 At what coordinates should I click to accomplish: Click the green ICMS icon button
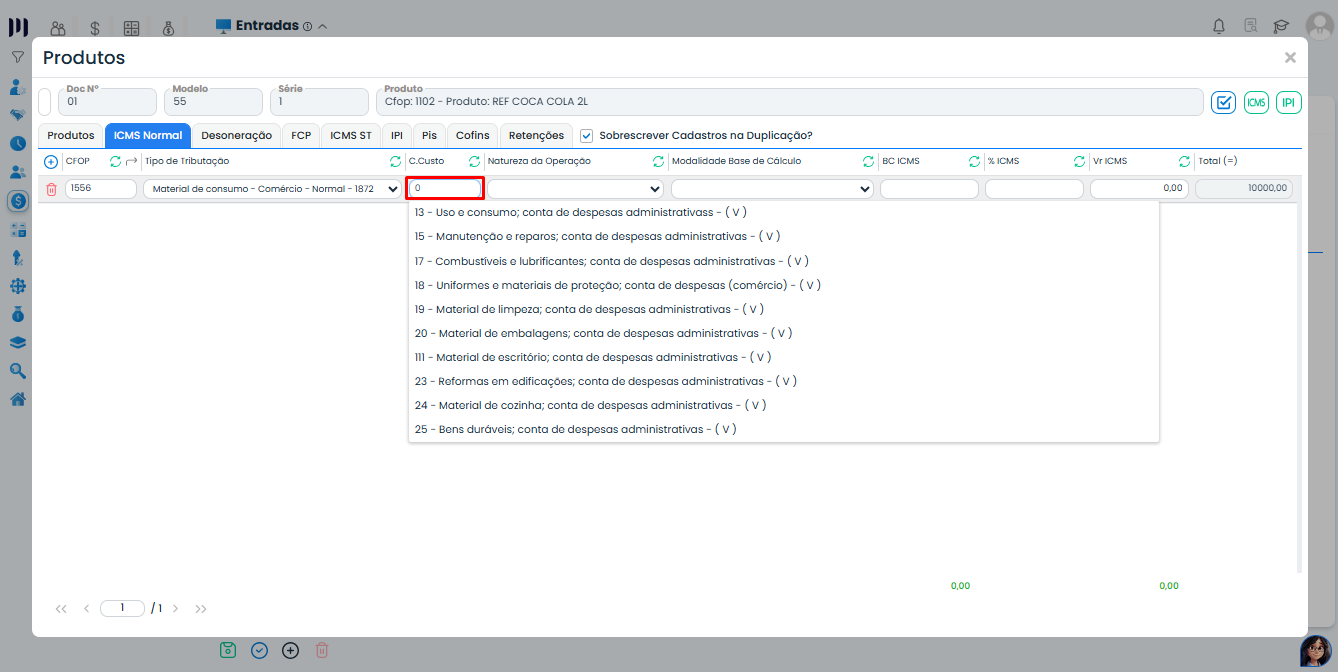coord(1256,102)
